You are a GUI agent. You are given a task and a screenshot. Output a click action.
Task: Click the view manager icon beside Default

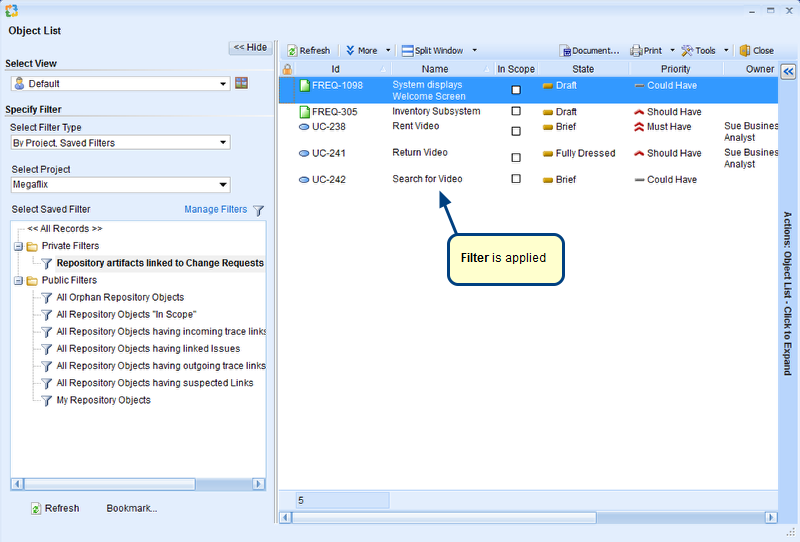pyautogui.click(x=241, y=83)
